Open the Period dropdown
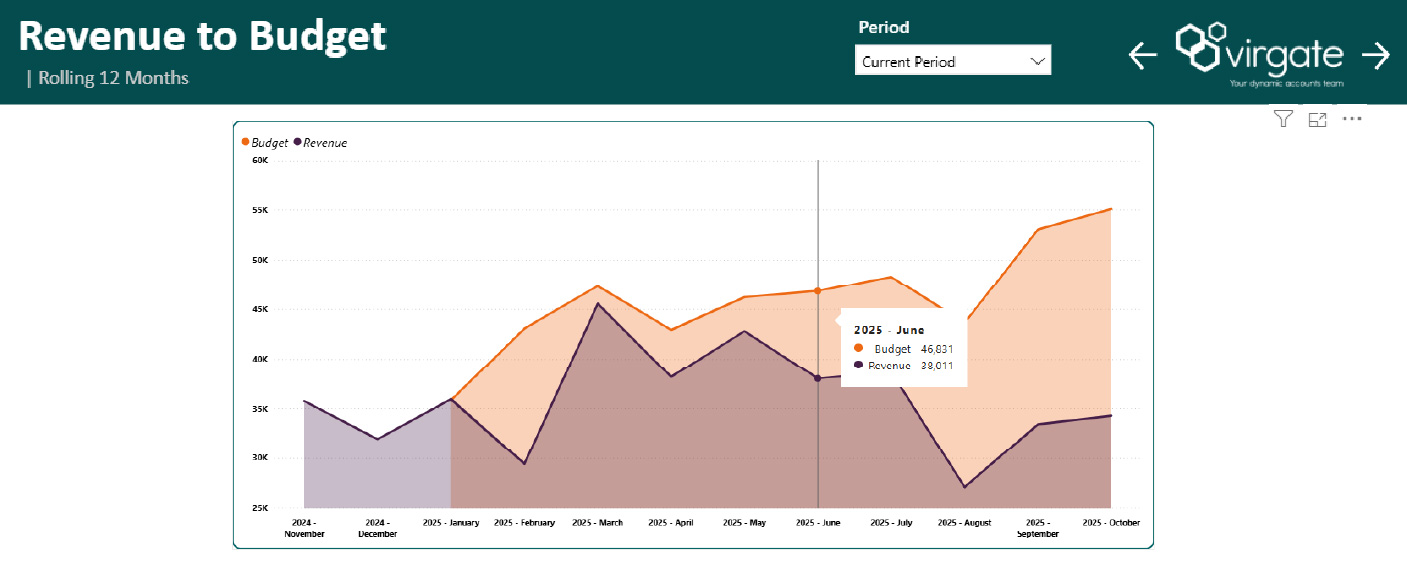Image resolution: width=1407 pixels, height=571 pixels. coord(952,61)
